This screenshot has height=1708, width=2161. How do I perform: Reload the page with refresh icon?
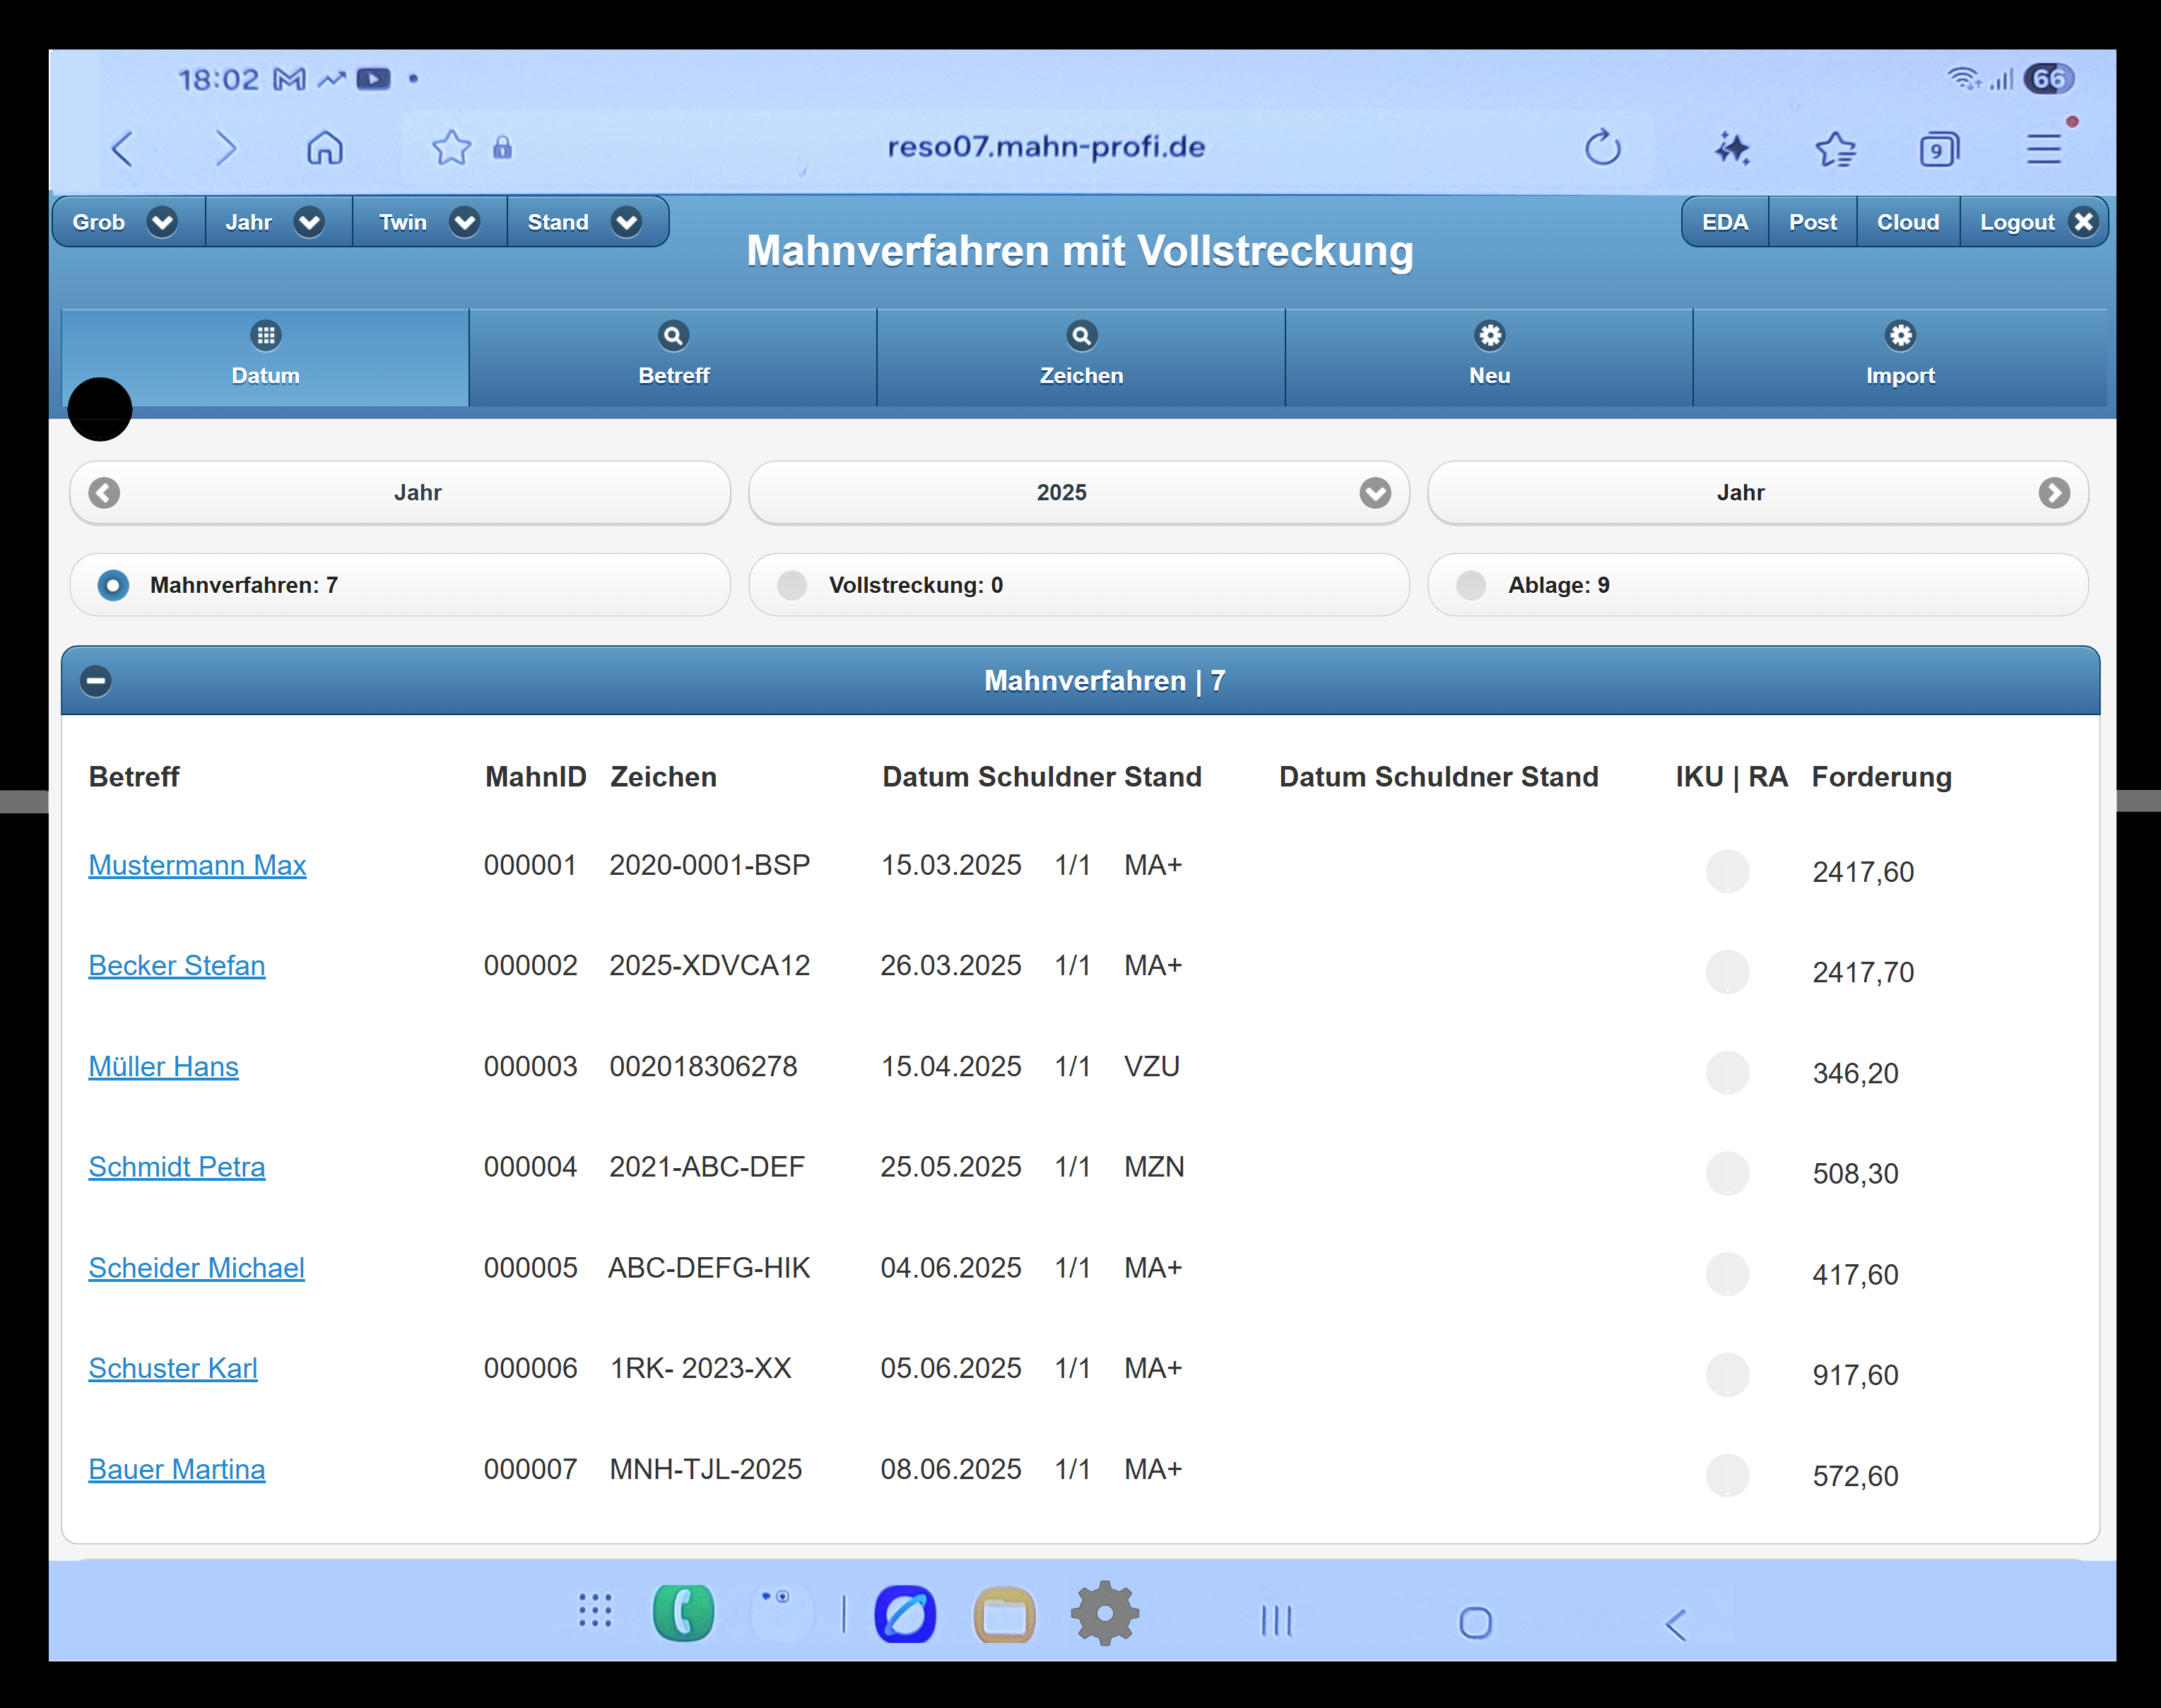(x=1602, y=148)
